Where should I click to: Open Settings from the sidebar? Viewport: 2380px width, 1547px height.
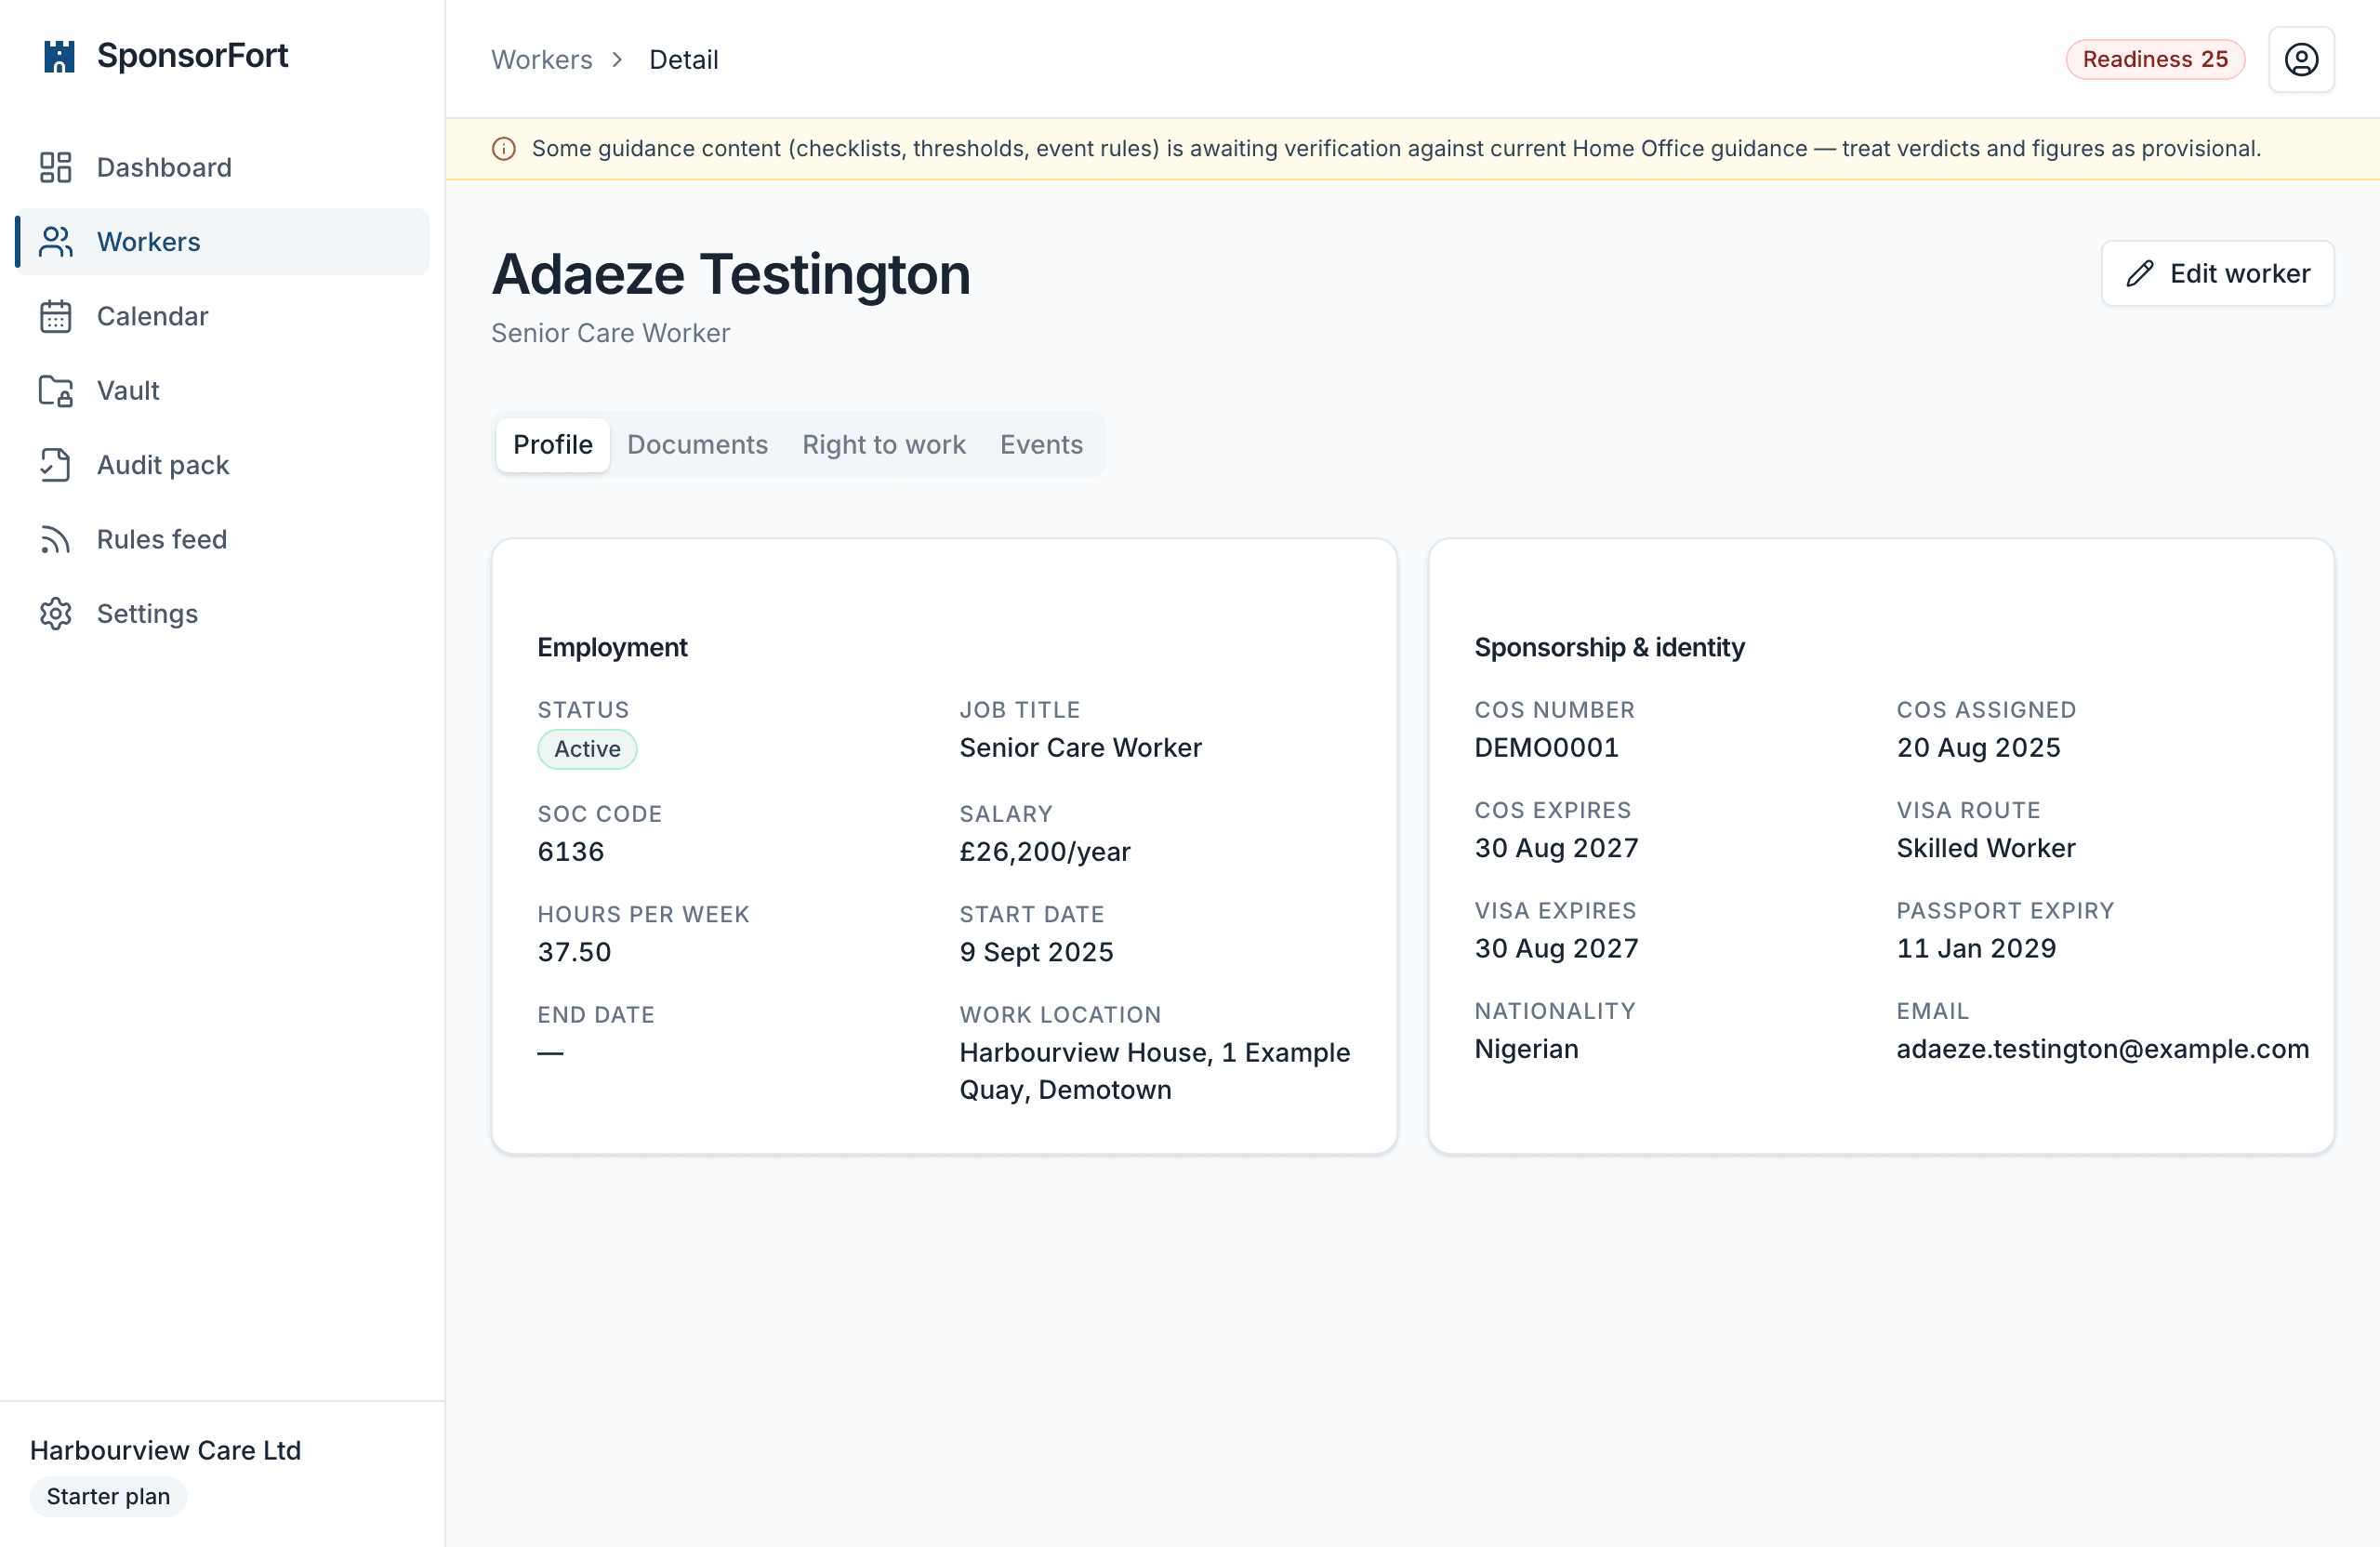click(x=223, y=613)
